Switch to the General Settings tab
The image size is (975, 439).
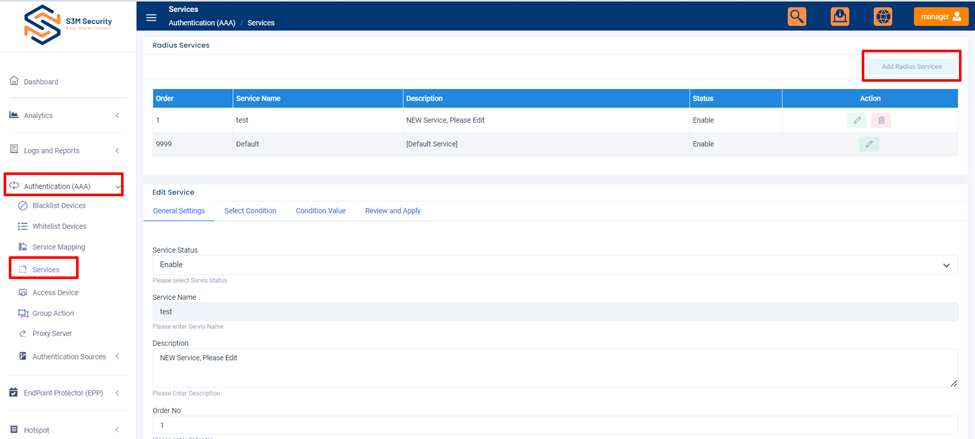tap(178, 211)
